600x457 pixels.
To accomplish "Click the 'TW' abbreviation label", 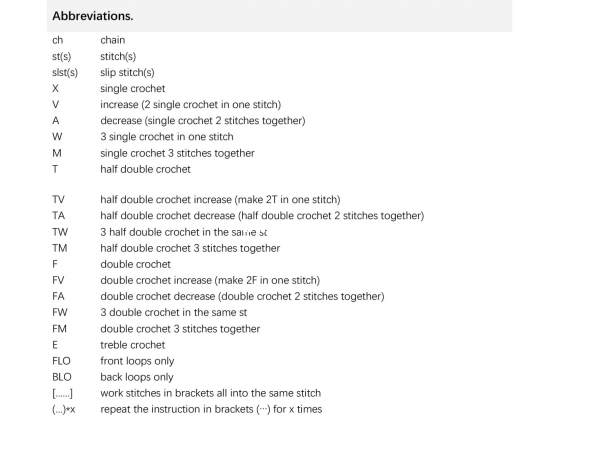I will tap(60, 232).
